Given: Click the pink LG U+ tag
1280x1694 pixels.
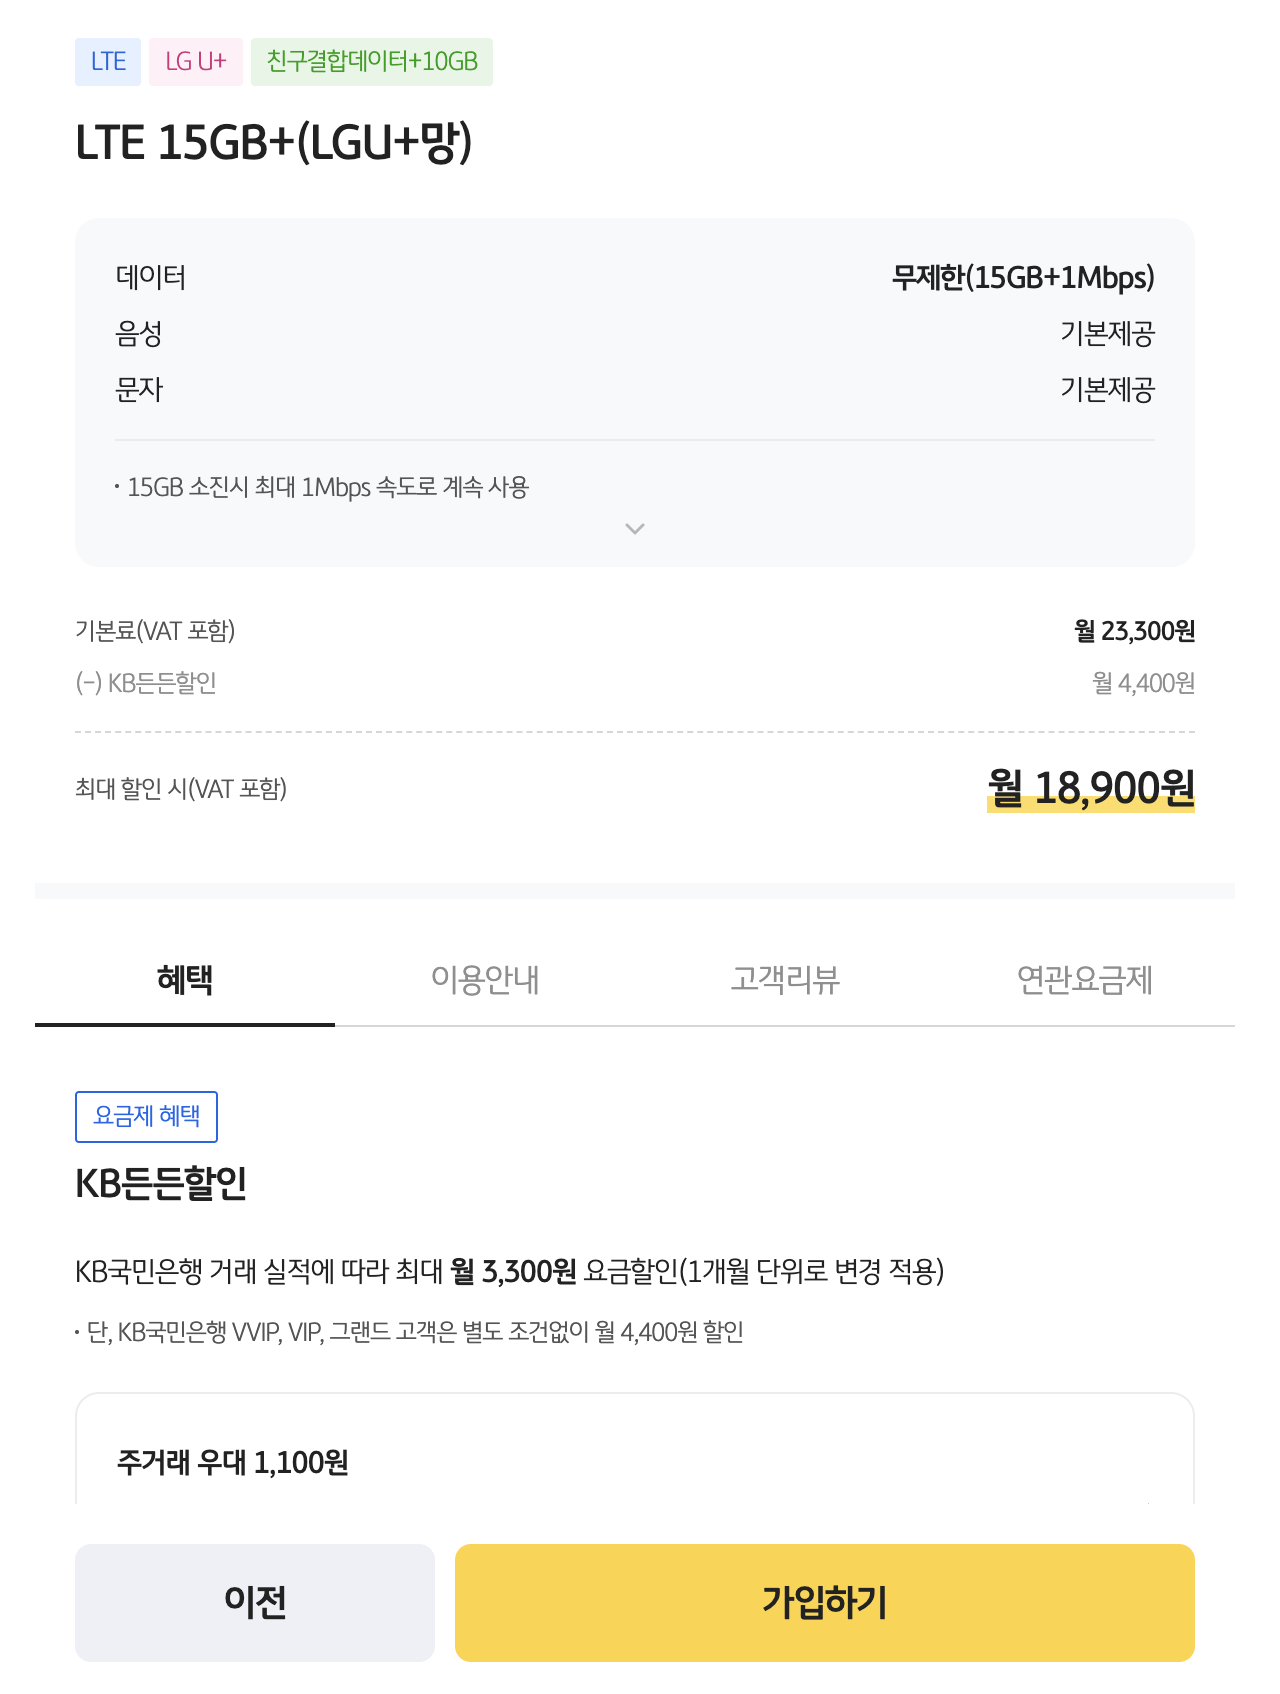Looking at the screenshot, I should (x=196, y=62).
